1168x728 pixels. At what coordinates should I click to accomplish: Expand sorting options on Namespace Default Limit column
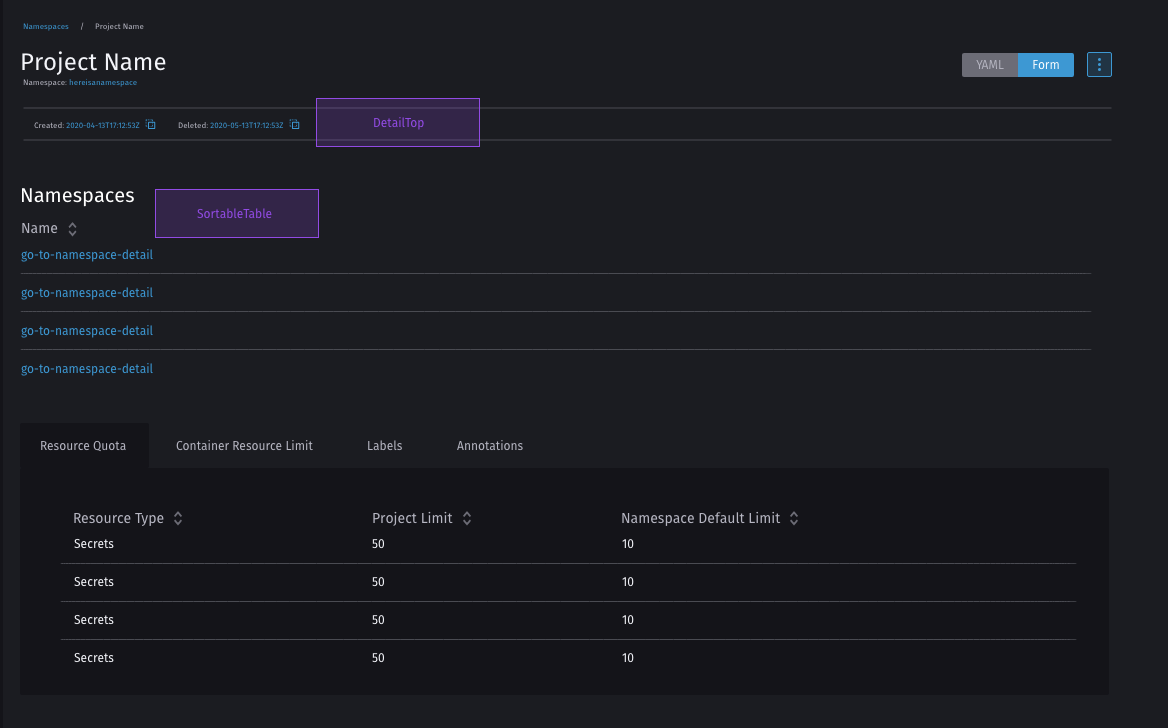(793, 518)
